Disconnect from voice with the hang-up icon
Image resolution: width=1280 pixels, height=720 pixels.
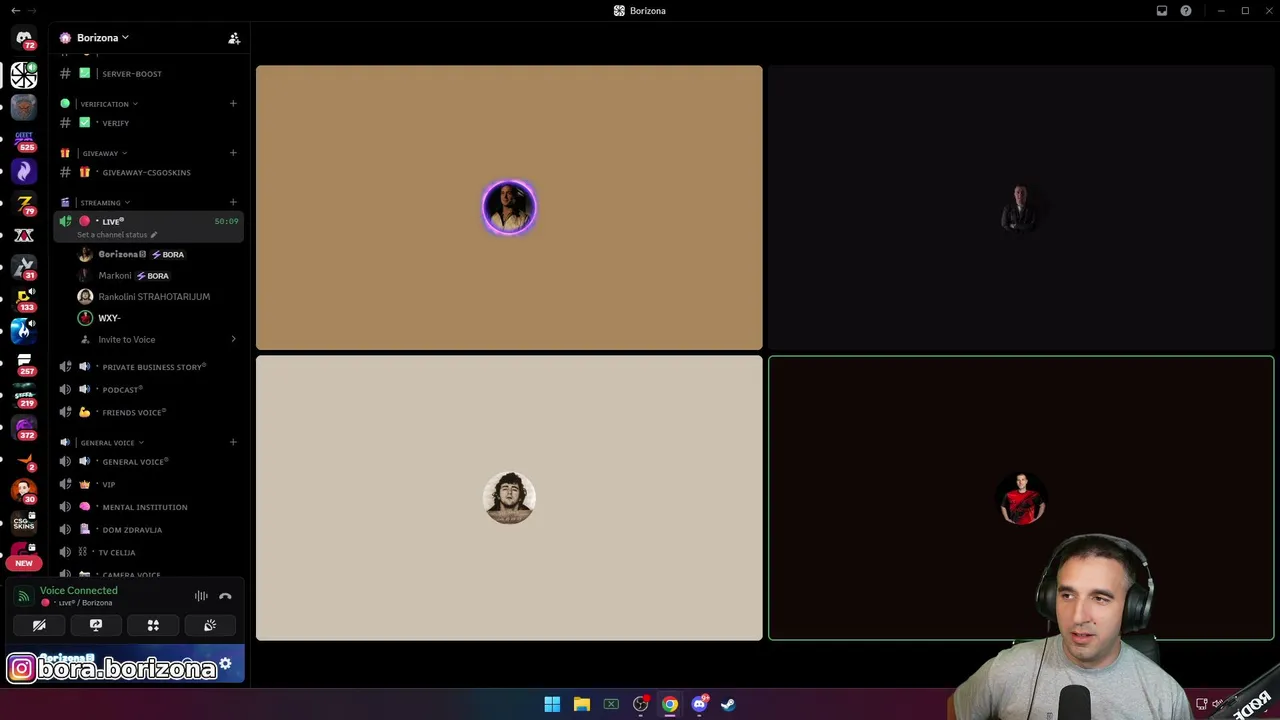tap(225, 596)
